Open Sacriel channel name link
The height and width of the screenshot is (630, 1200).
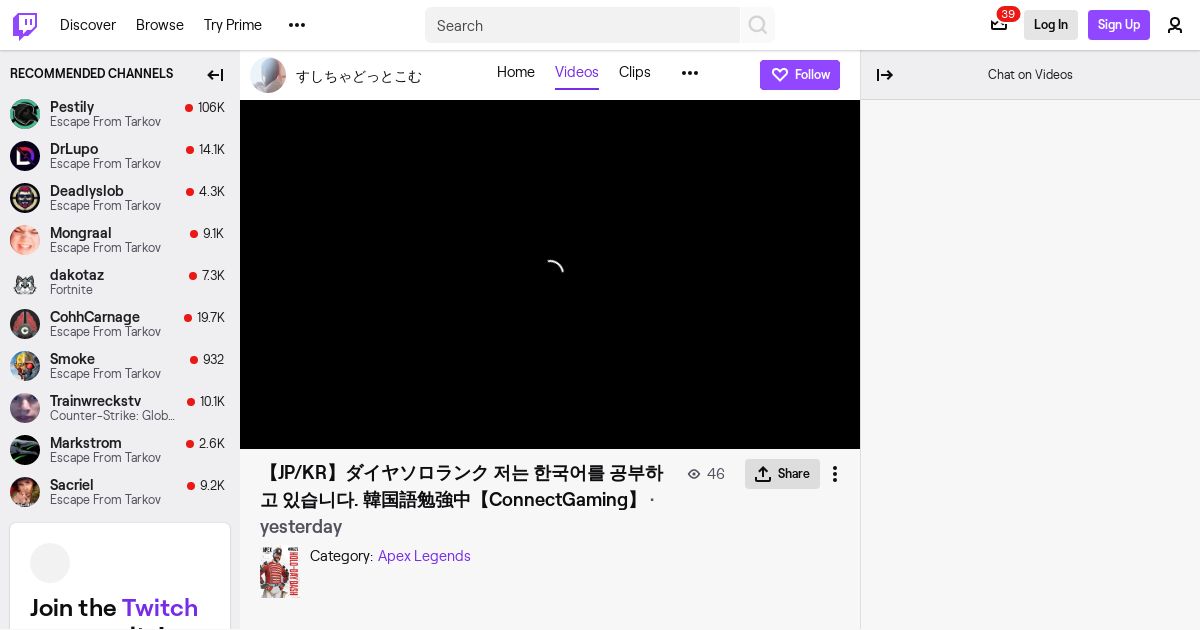[72, 485]
